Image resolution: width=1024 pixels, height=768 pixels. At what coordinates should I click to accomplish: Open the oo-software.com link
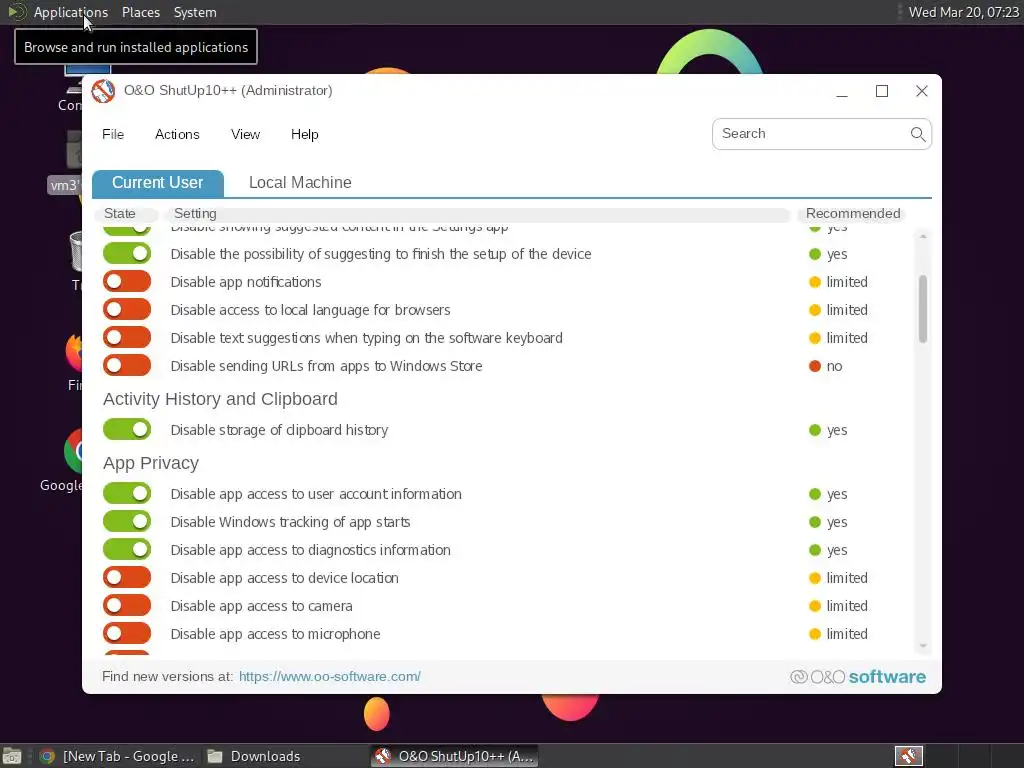point(330,677)
